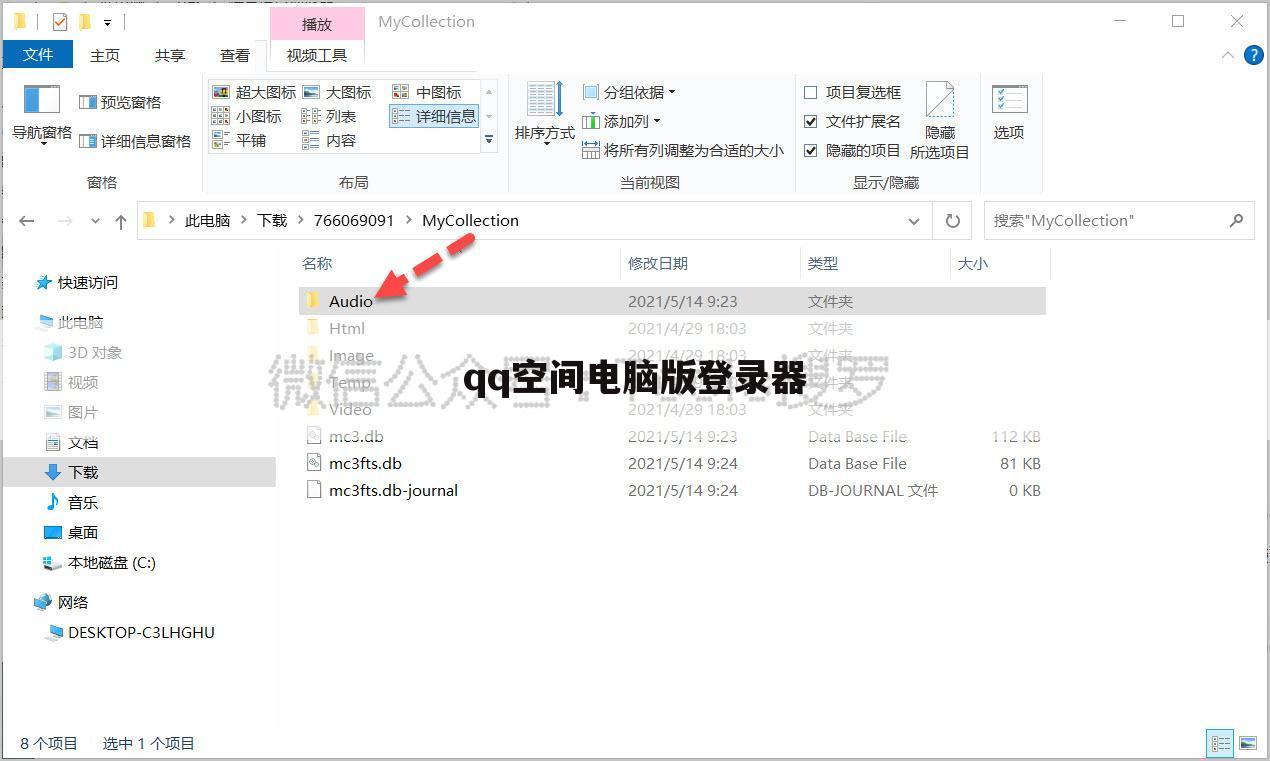Select the 播放 contextual tab
1270x761 pixels.
coord(317,24)
